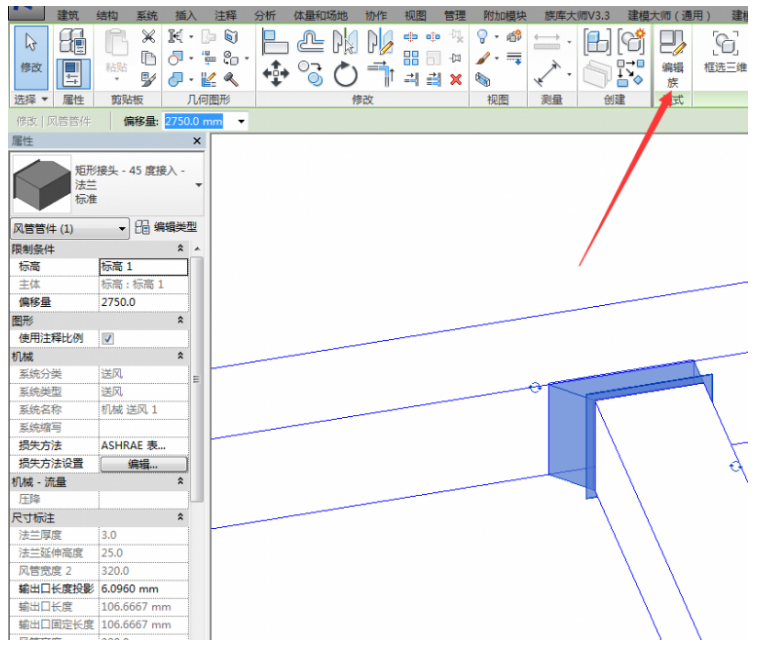Click the aligned dimension Measure icon
765x645 pixels.
point(547,73)
